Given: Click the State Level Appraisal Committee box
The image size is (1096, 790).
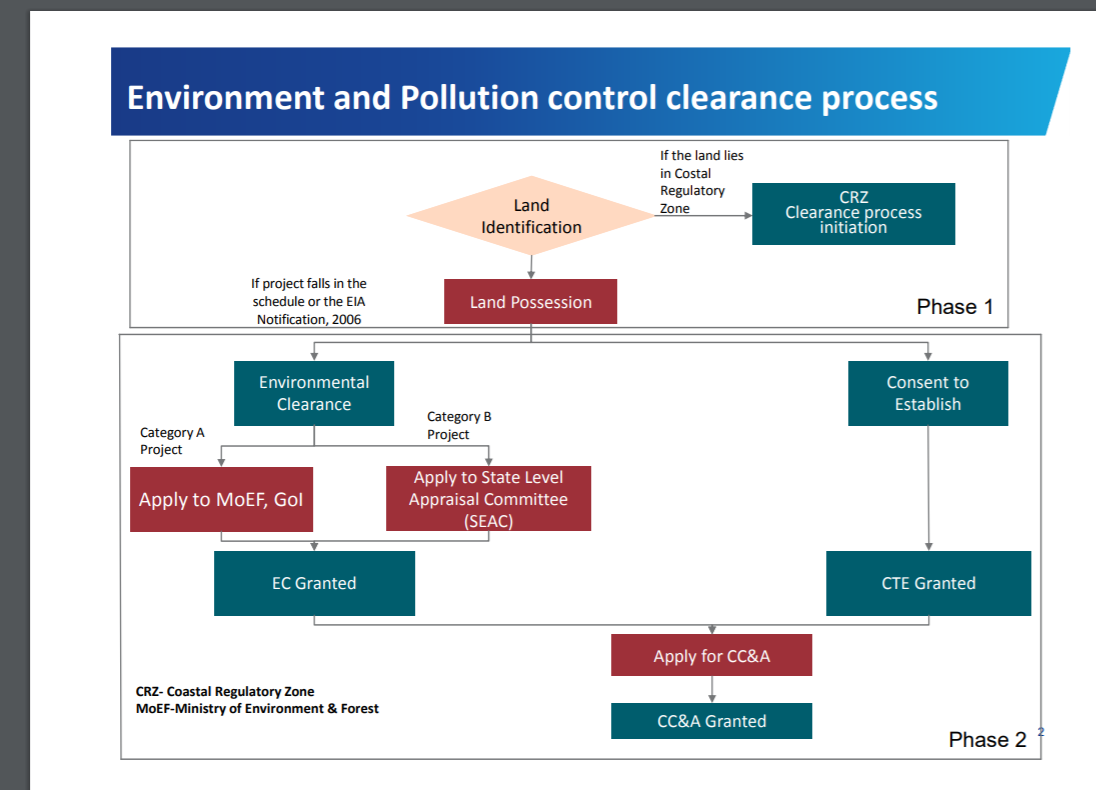Looking at the screenshot, I should pyautogui.click(x=488, y=499).
